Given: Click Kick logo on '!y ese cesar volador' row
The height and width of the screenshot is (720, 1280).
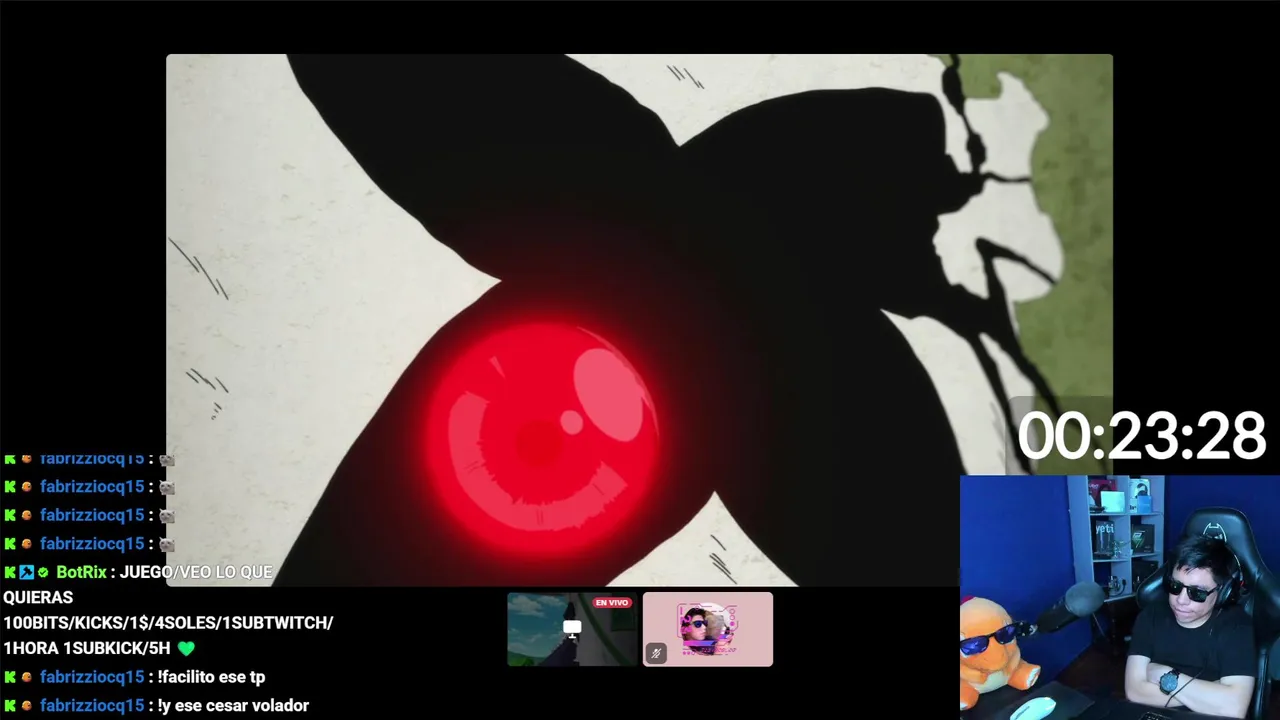Looking at the screenshot, I should point(10,706).
